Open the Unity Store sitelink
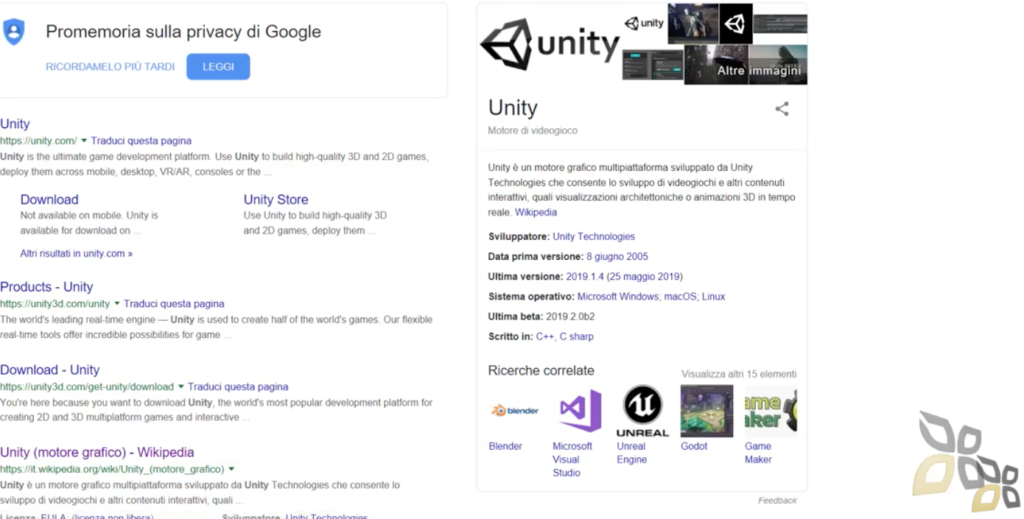Screen dimensions: 1024x519 tap(276, 200)
